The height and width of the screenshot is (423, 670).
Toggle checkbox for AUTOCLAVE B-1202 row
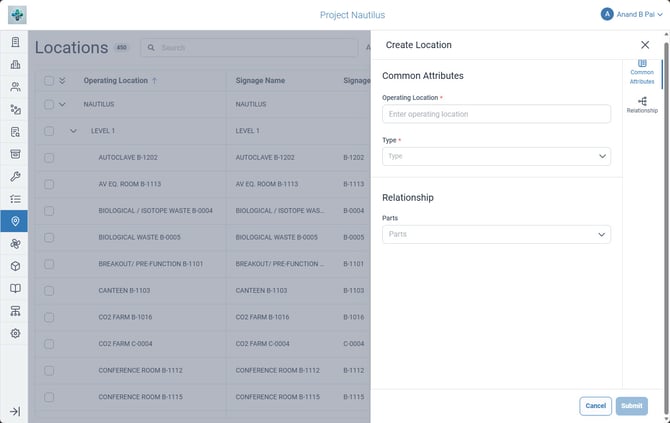tap(49, 158)
